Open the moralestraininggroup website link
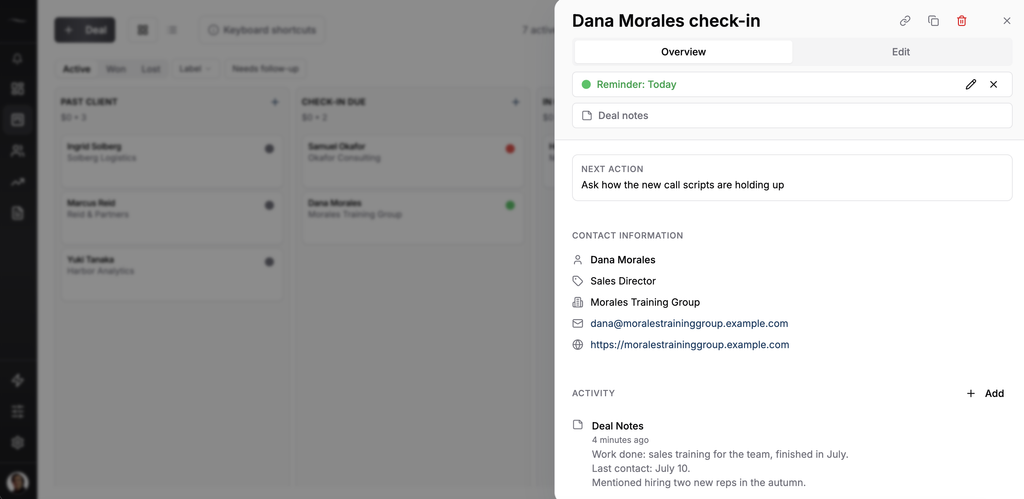This screenshot has height=499, width=1024. (x=690, y=345)
